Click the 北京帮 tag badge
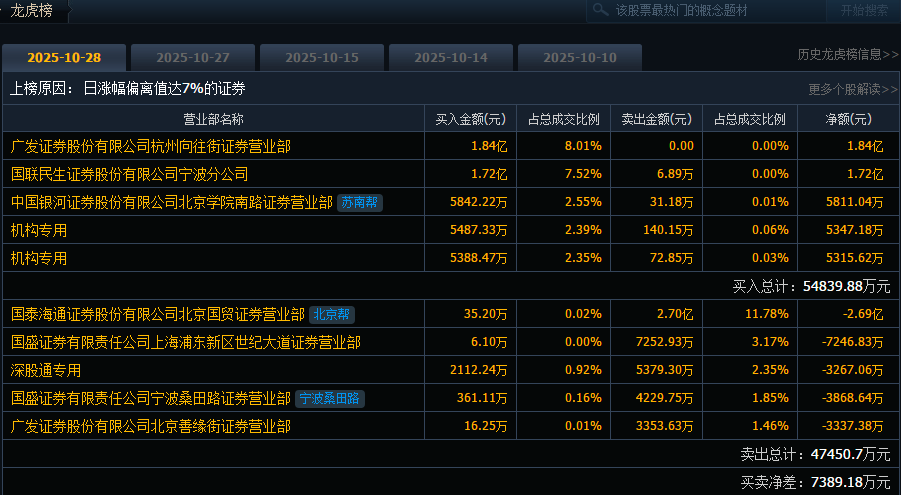The height and width of the screenshot is (495, 901). tap(332, 315)
